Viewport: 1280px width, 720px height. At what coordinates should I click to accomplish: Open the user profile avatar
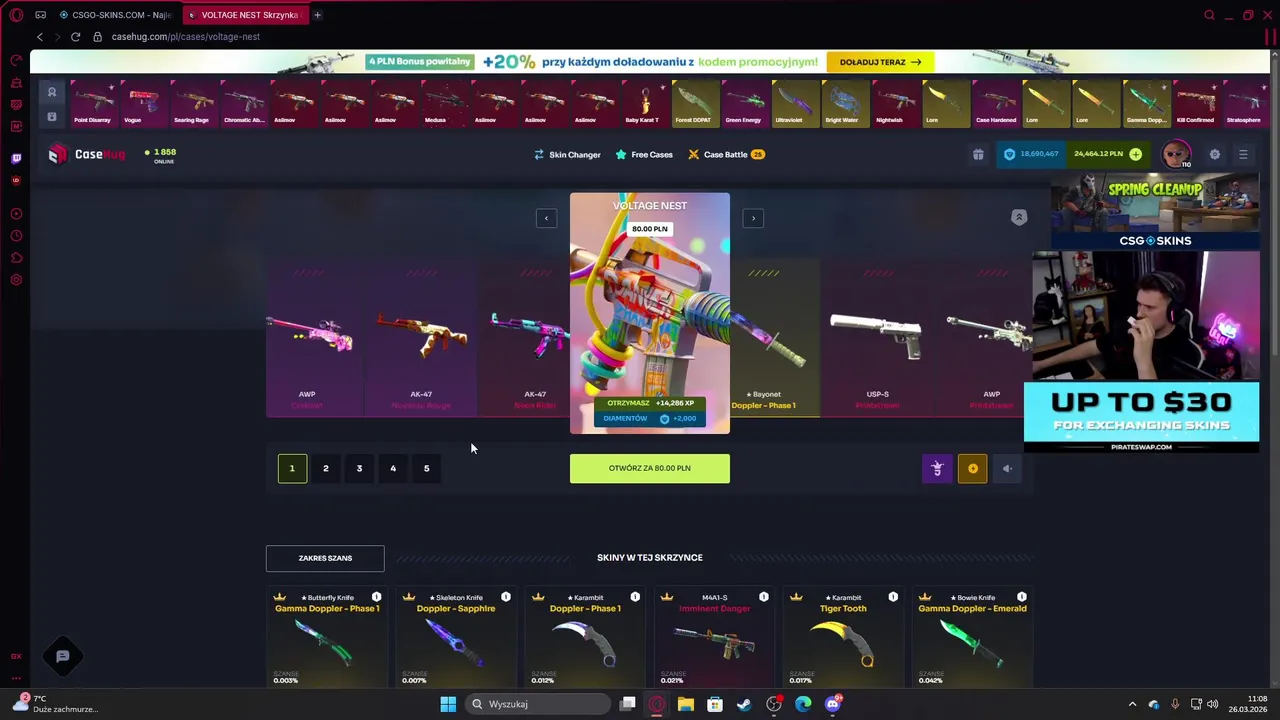pyautogui.click(x=1176, y=154)
